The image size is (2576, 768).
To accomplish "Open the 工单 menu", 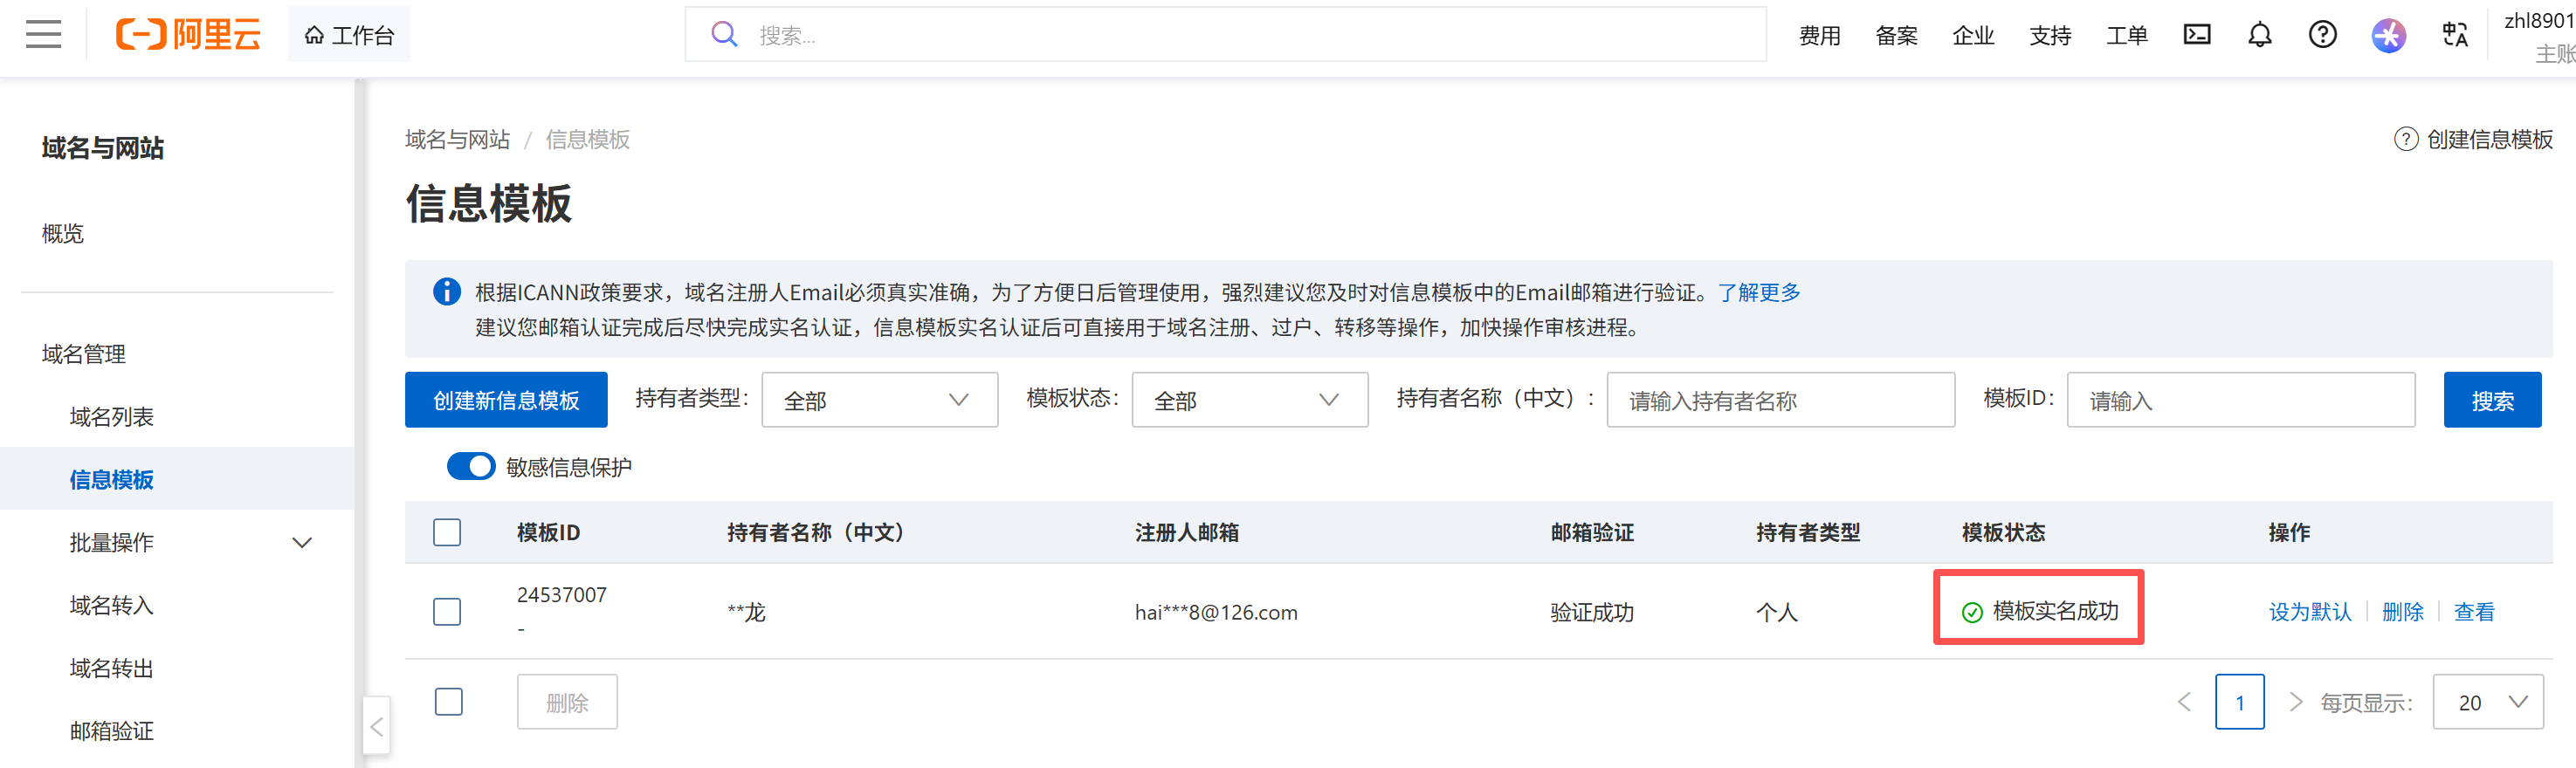I will click(2127, 36).
